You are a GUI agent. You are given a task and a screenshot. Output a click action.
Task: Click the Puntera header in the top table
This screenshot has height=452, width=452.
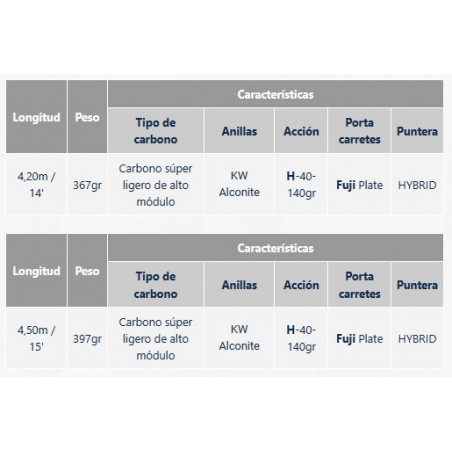[417, 131]
